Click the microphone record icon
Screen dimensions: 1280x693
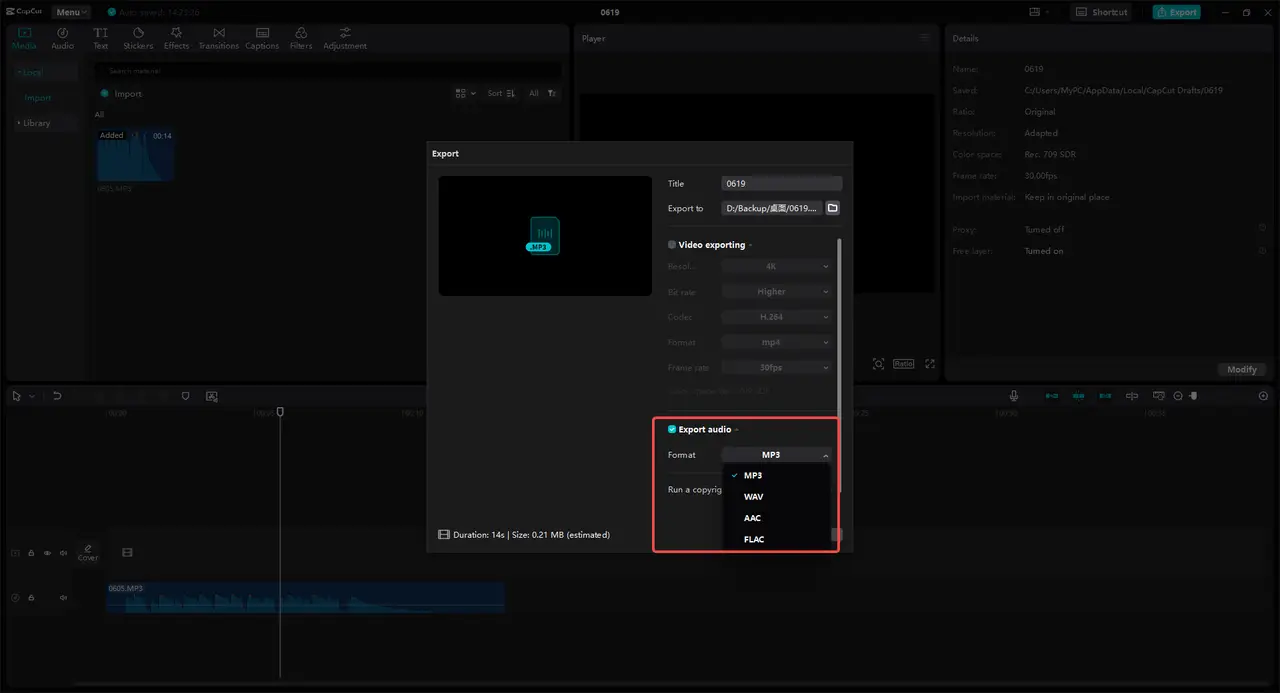[1013, 396]
